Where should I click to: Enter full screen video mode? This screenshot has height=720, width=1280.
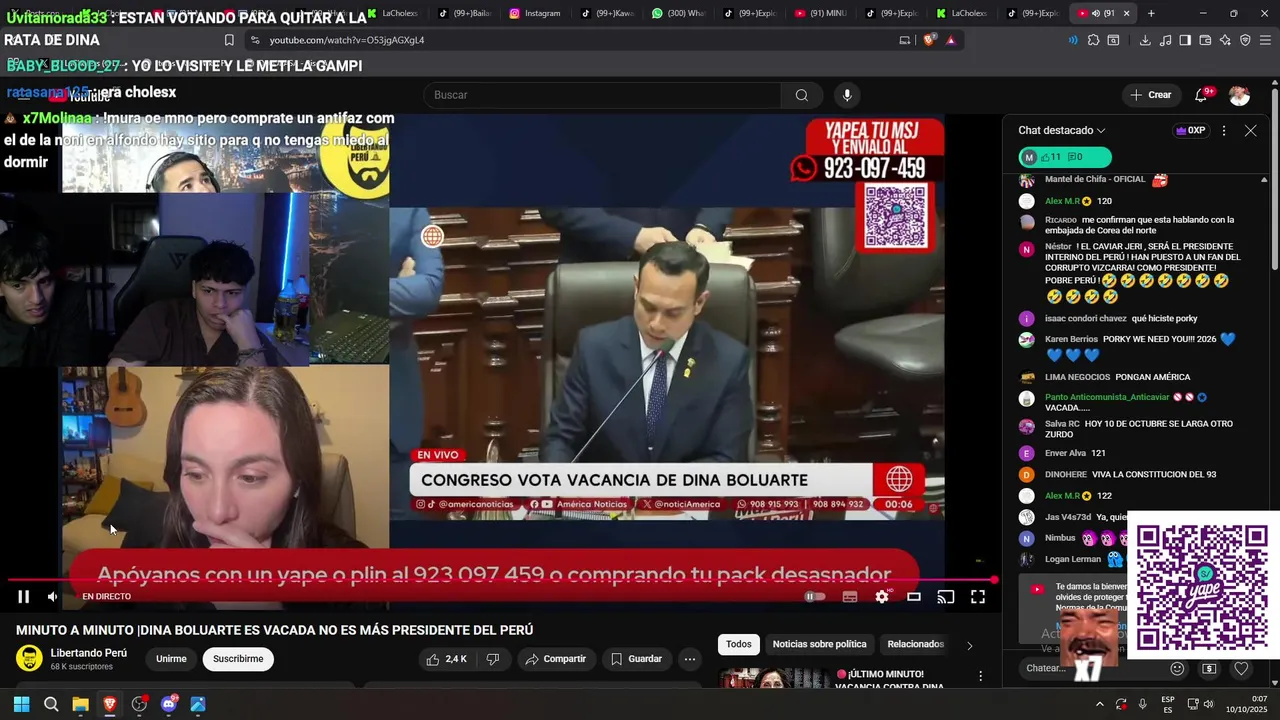[978, 597]
